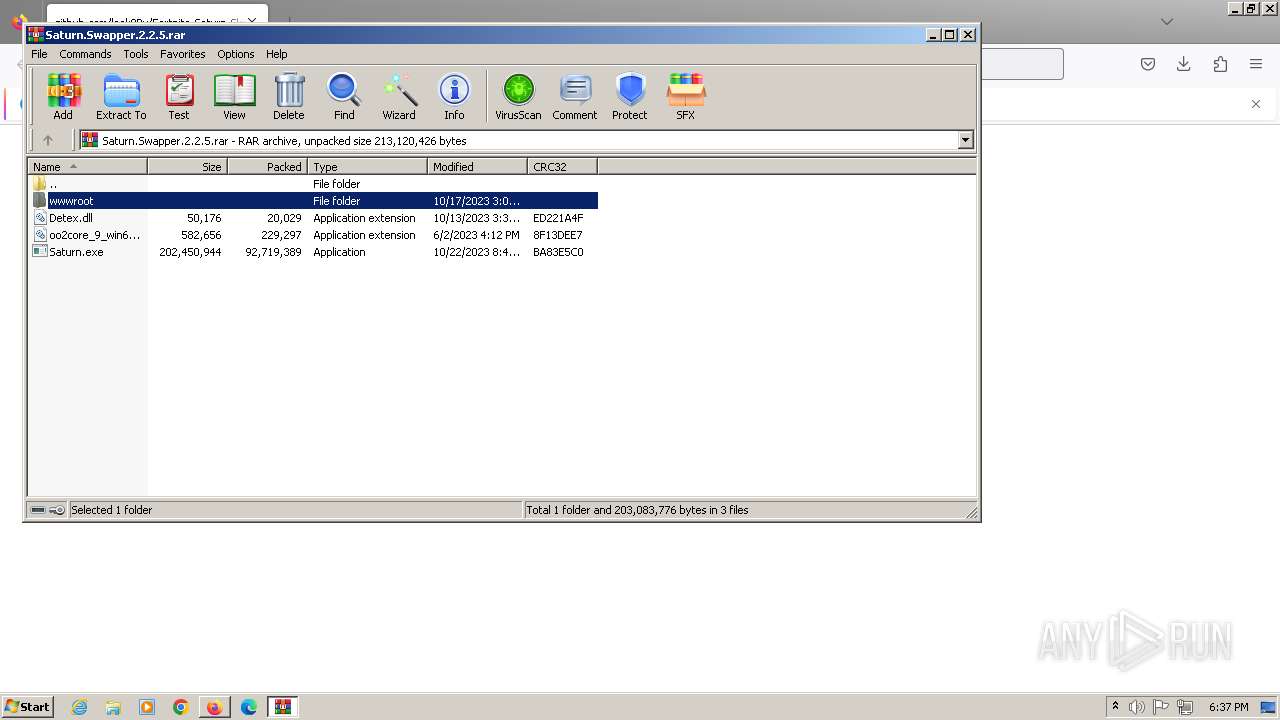Dismiss the Firefox notification bar

tap(1256, 104)
